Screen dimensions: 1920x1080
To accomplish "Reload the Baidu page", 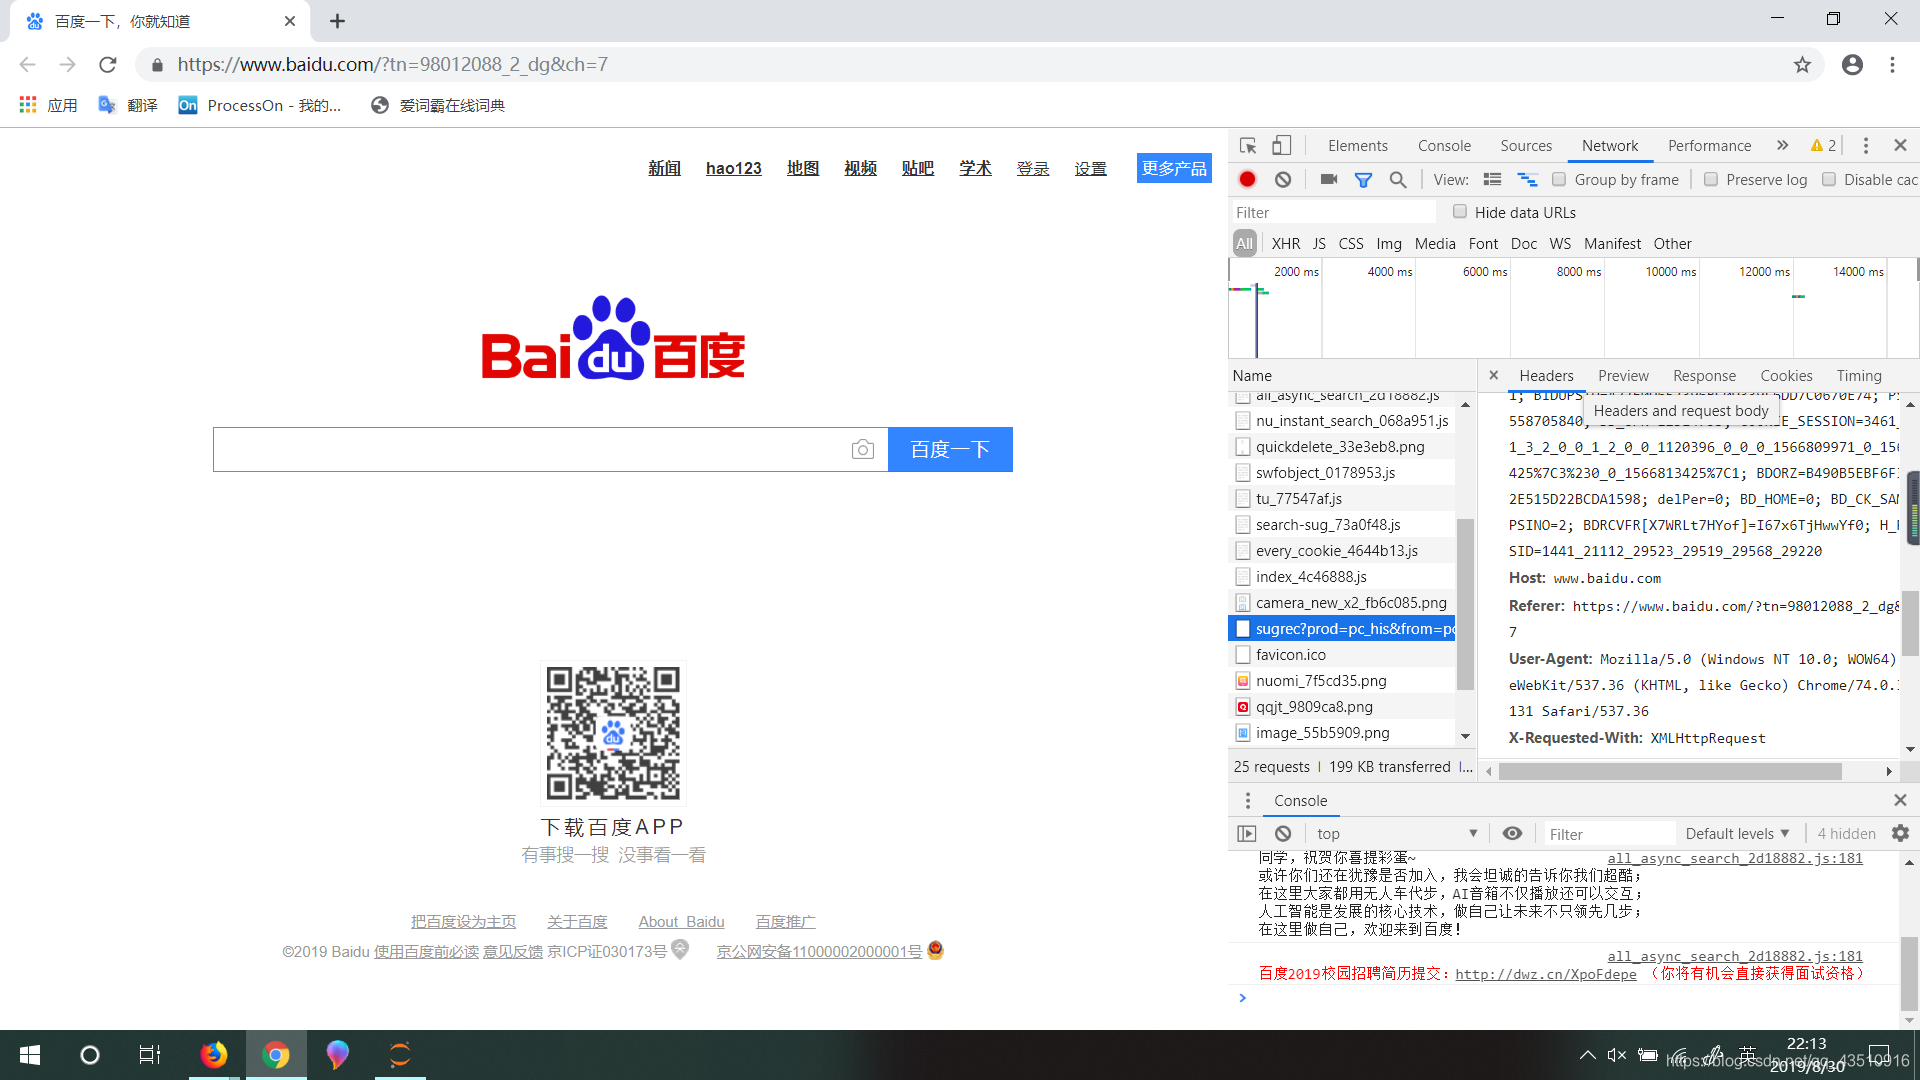I will pyautogui.click(x=108, y=65).
